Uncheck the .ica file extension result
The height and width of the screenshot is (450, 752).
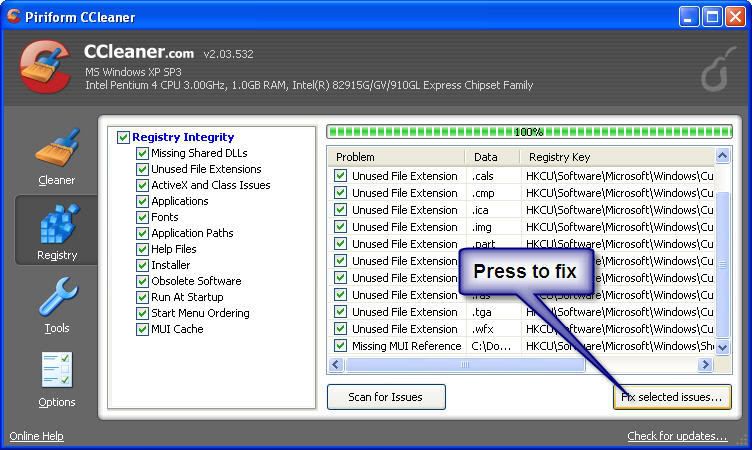pyautogui.click(x=341, y=210)
